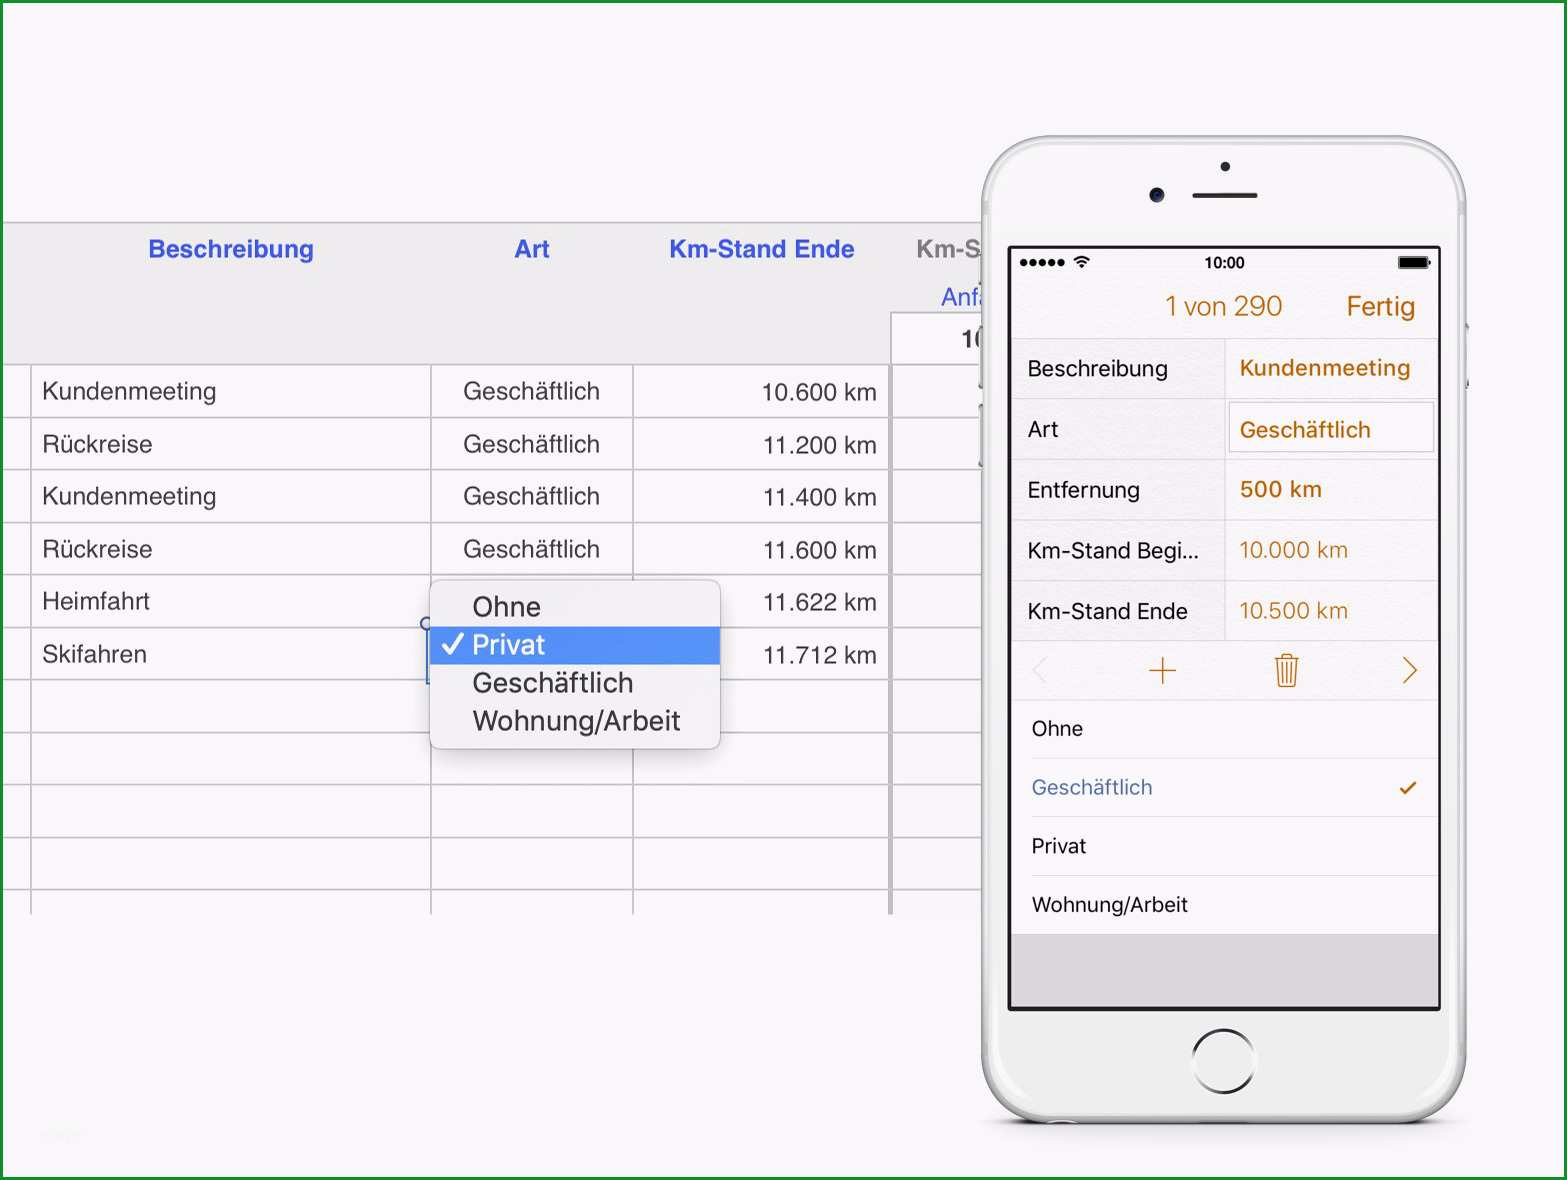Select the Skifahren description cell
This screenshot has height=1180, width=1567.
[x=231, y=654]
